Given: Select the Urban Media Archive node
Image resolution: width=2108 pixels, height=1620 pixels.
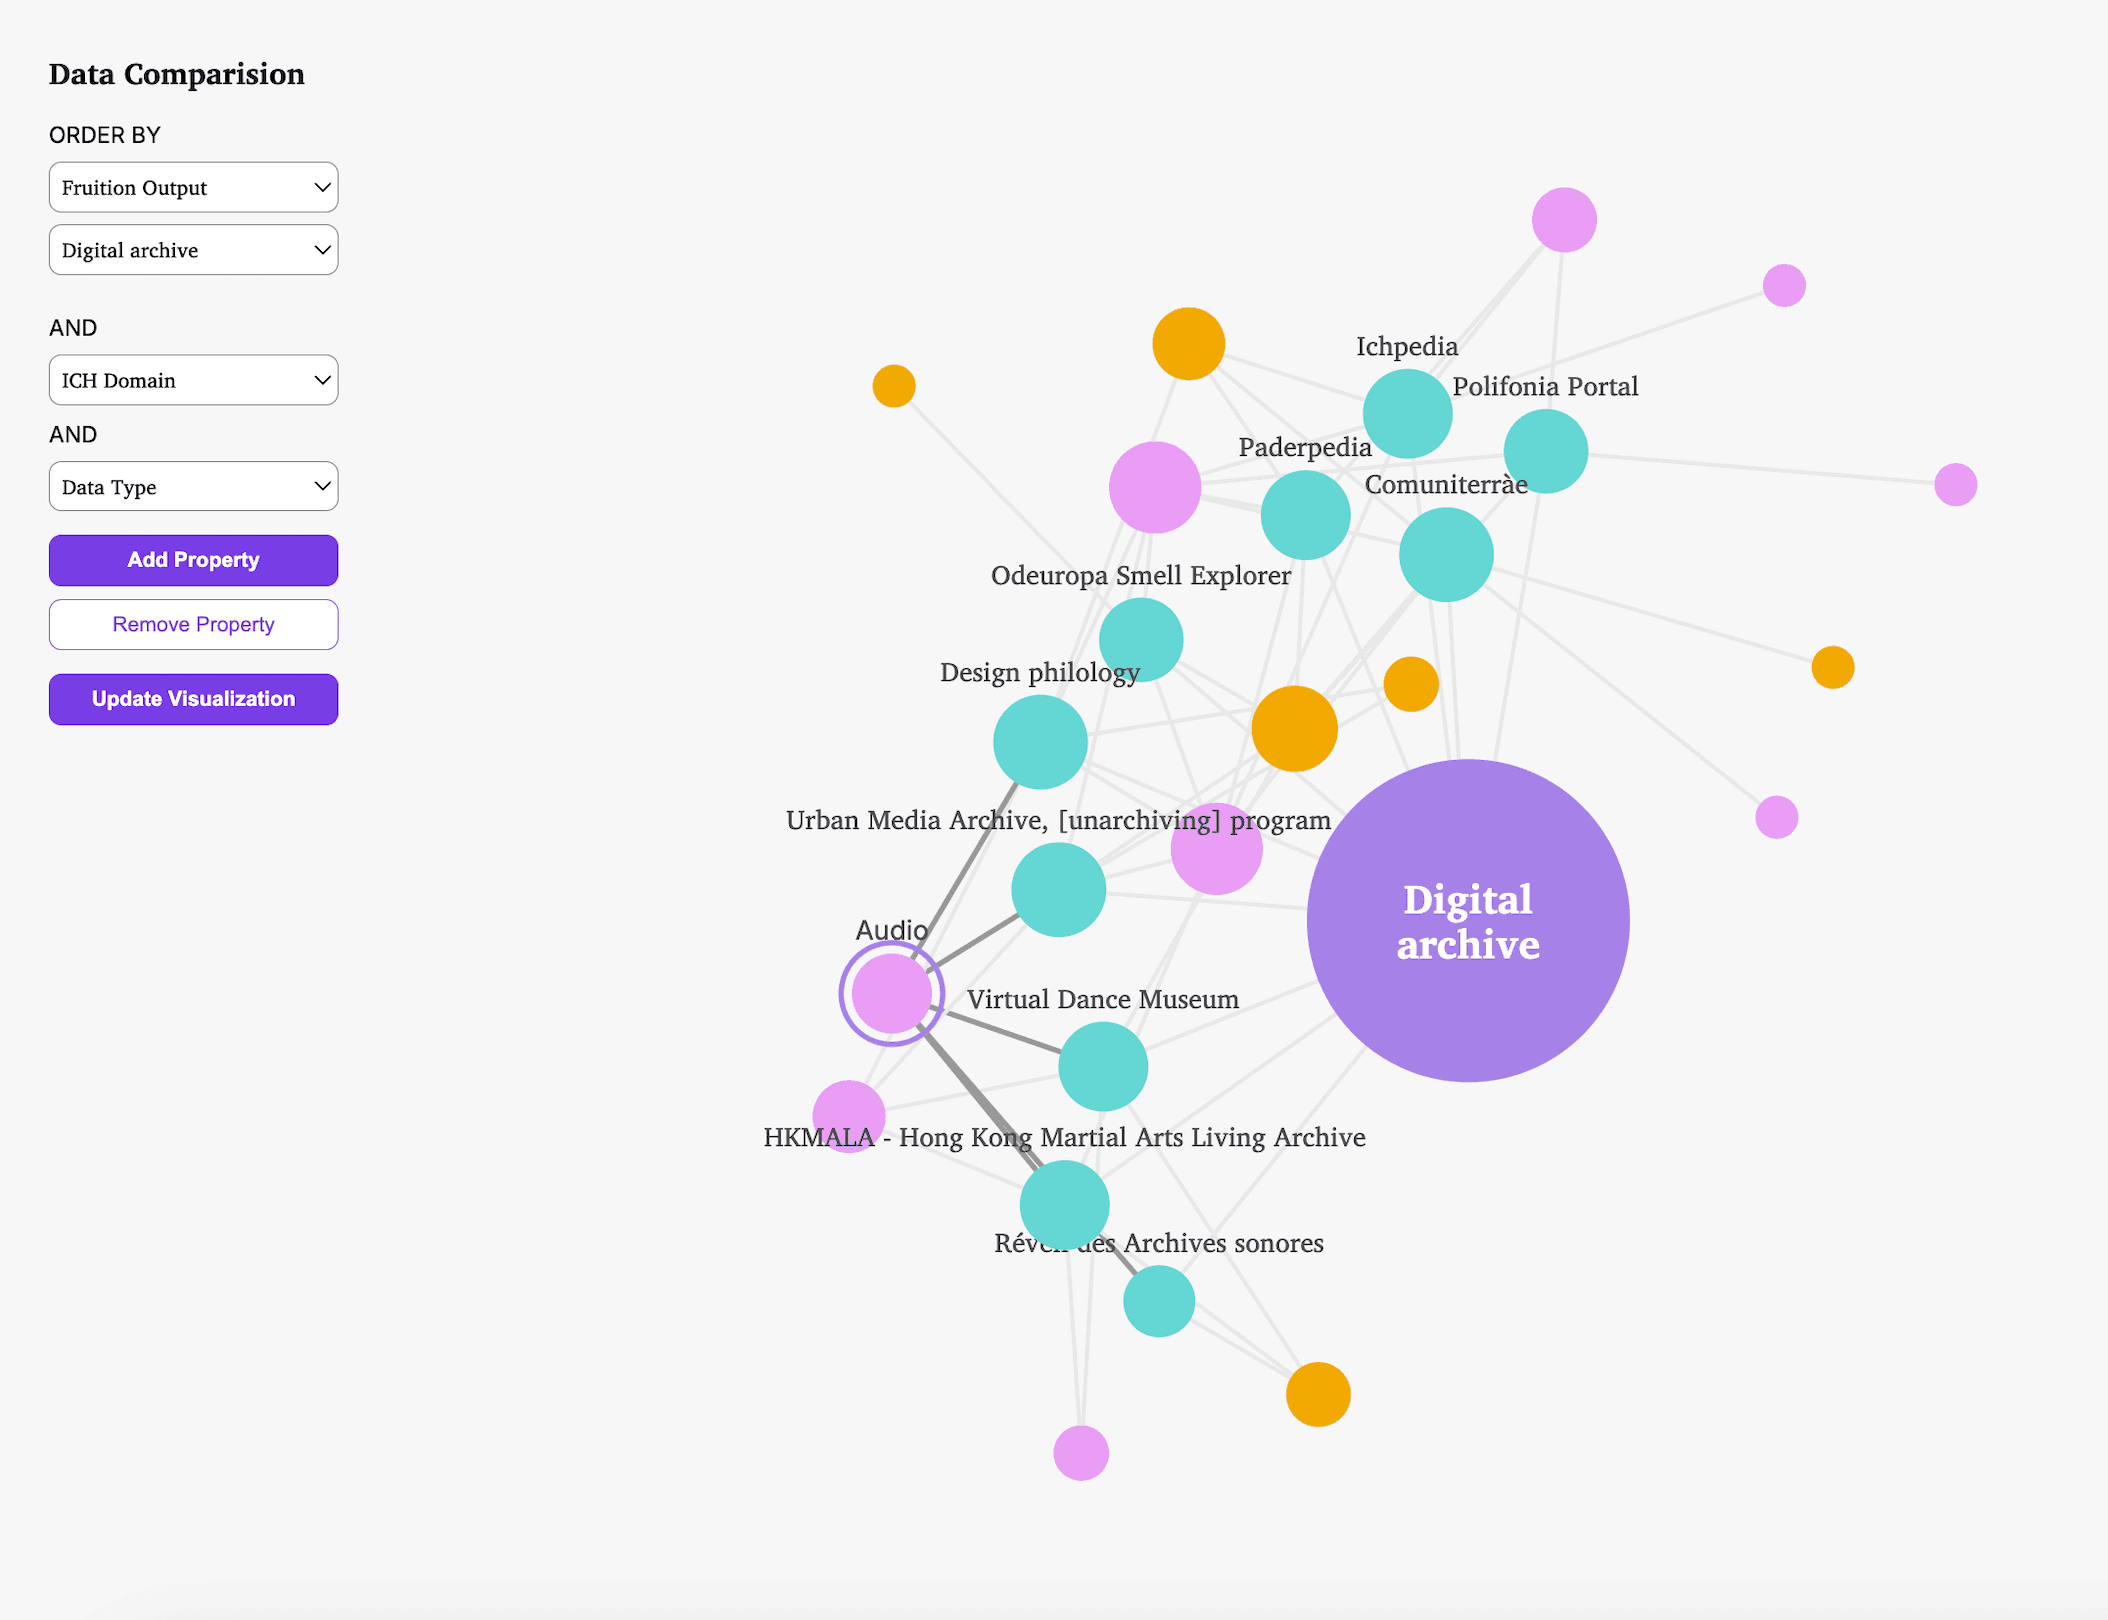Looking at the screenshot, I should (1058, 889).
